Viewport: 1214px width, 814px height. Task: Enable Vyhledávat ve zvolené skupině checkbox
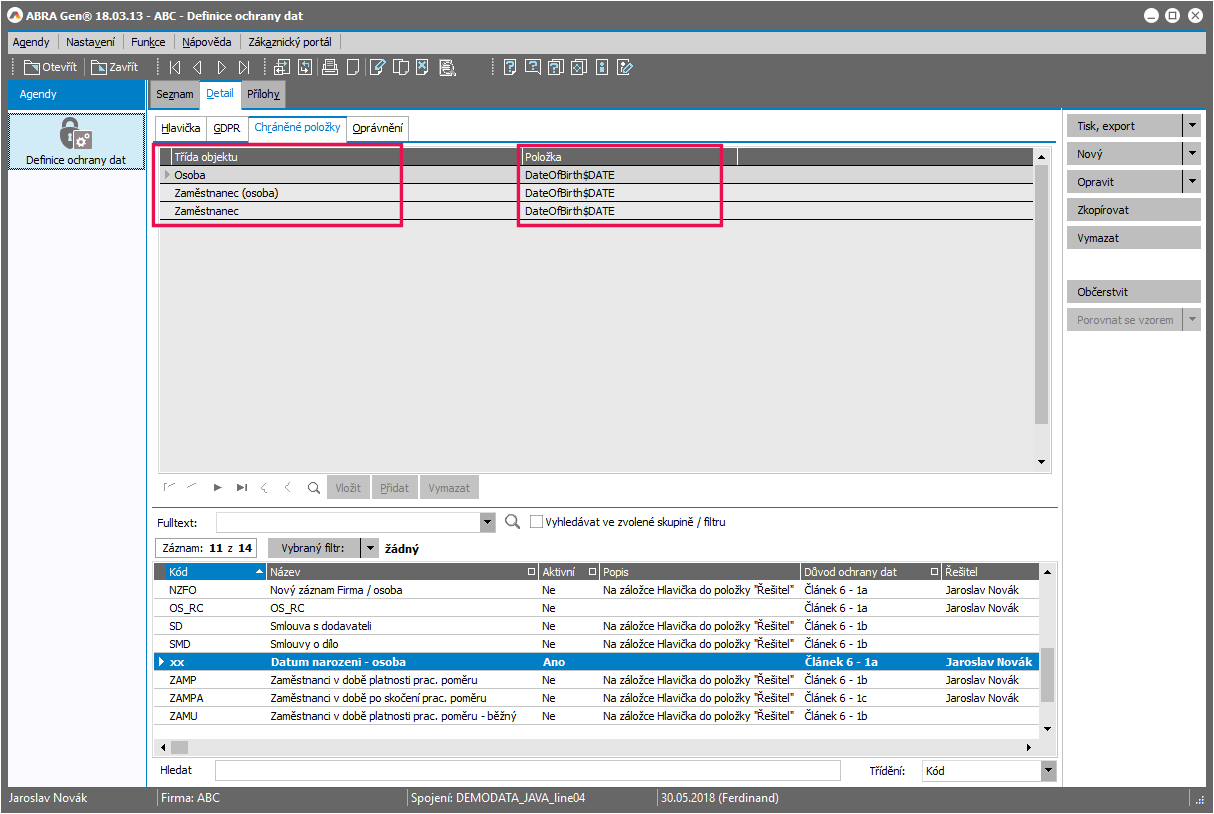(537, 522)
